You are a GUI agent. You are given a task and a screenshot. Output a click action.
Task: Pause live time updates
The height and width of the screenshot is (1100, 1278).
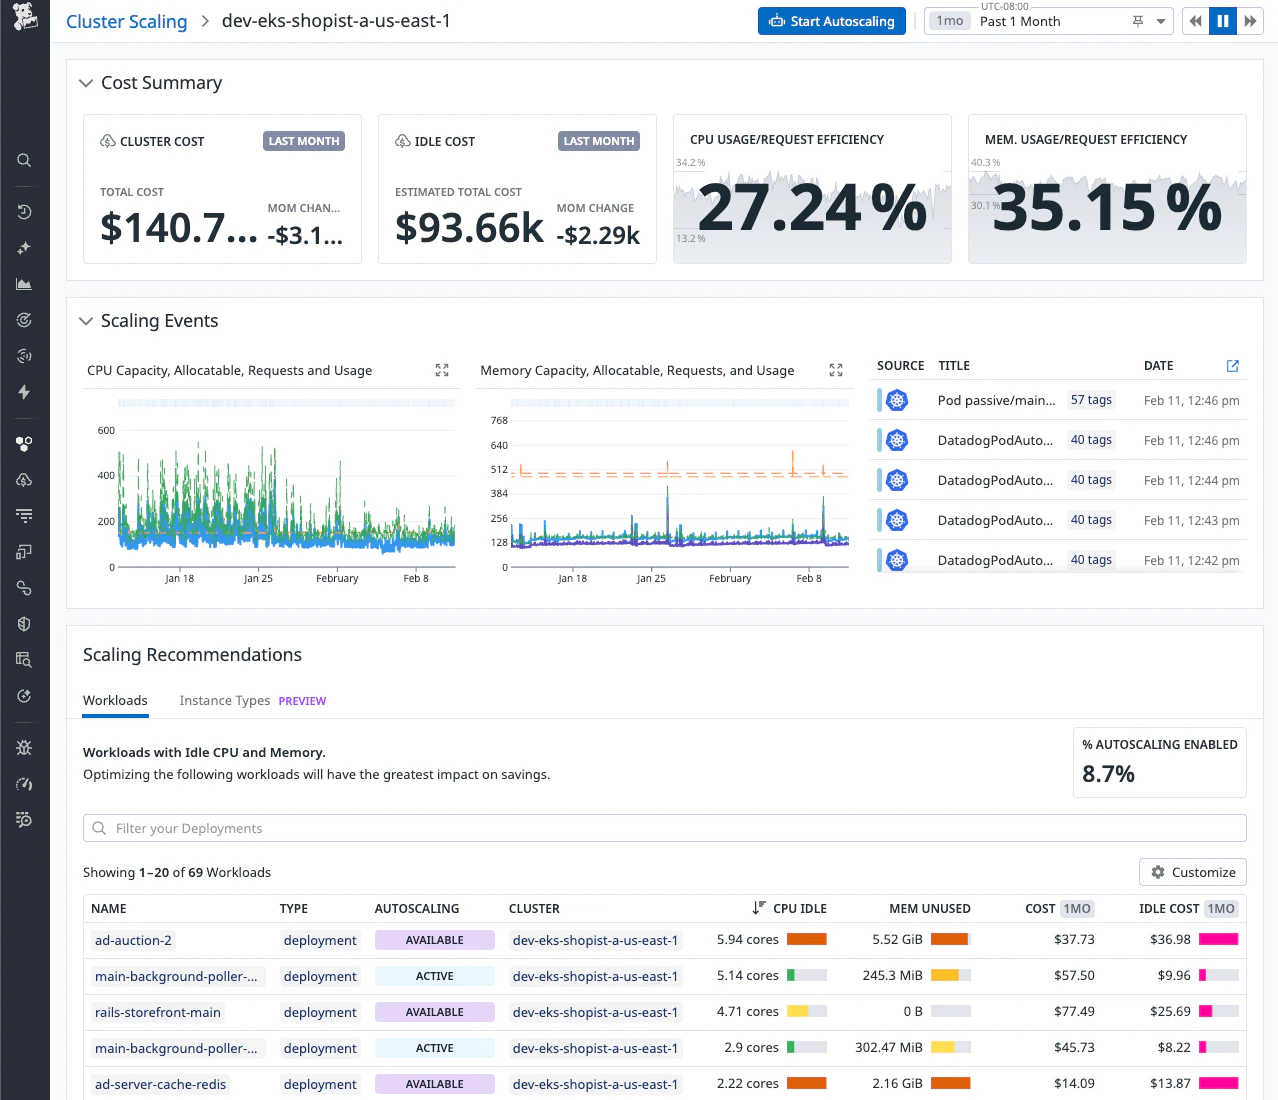click(x=1222, y=21)
